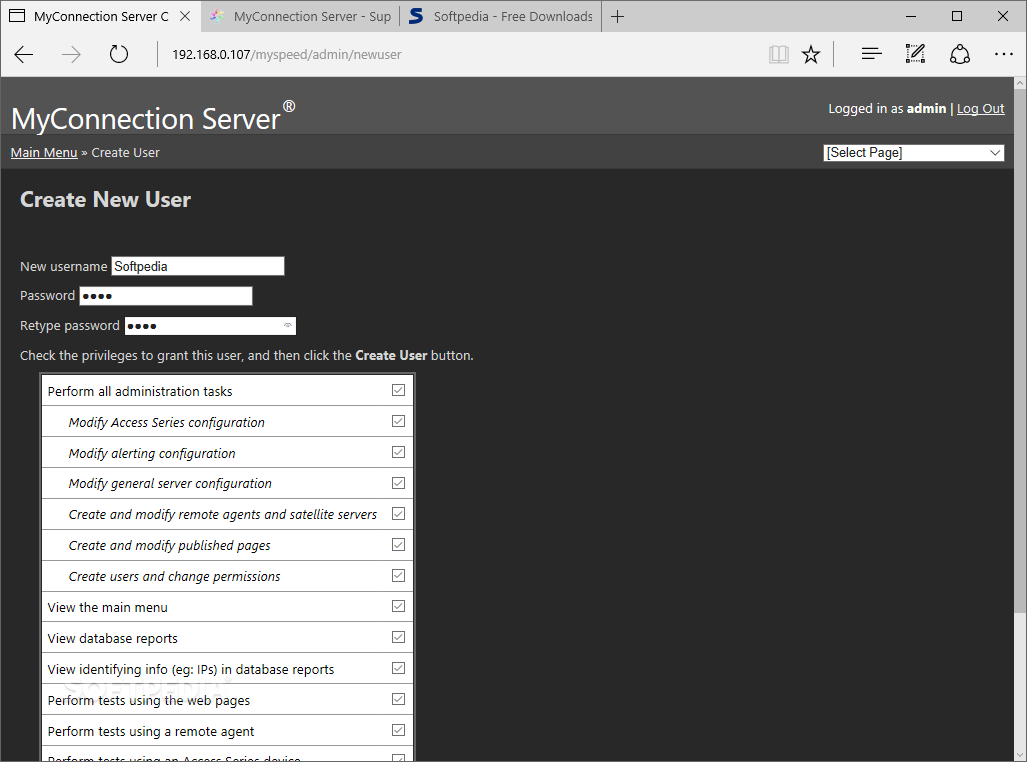Viewport: 1027px width, 762px height.
Task: Toggle Modify Access Series configuration checkbox
Action: 398,421
